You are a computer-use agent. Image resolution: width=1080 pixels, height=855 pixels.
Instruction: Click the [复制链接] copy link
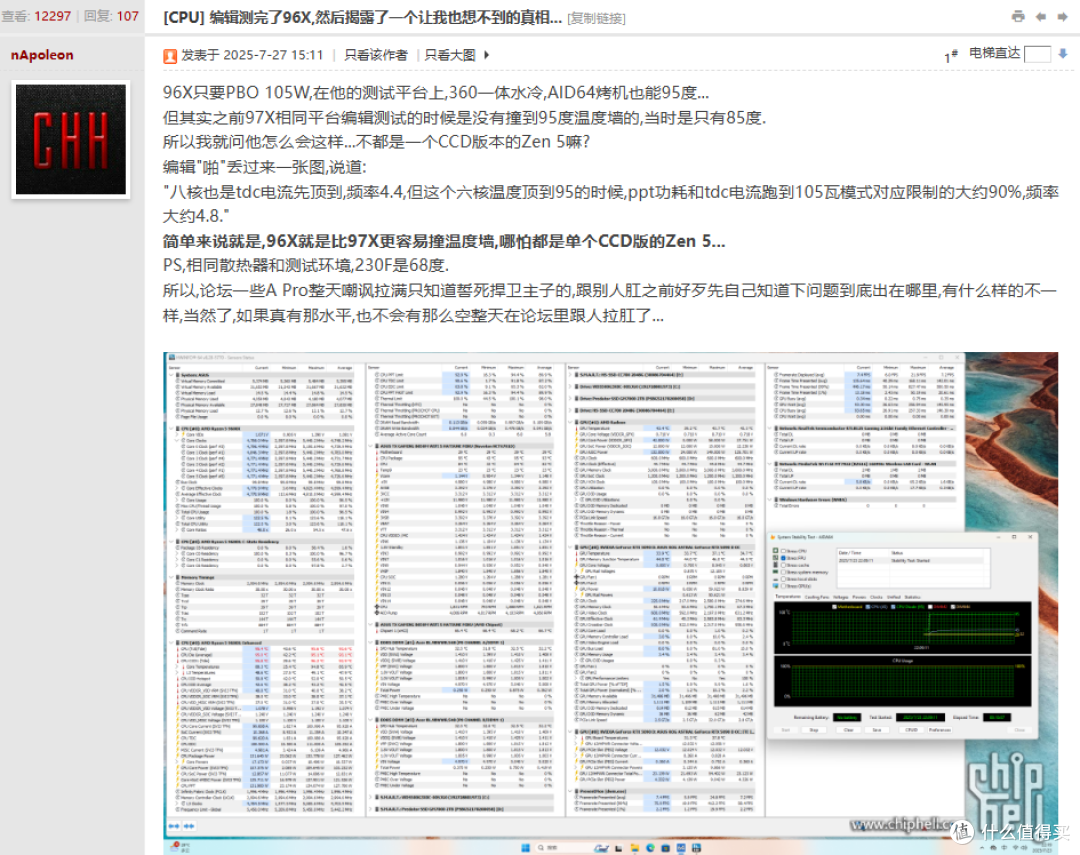tap(596, 19)
